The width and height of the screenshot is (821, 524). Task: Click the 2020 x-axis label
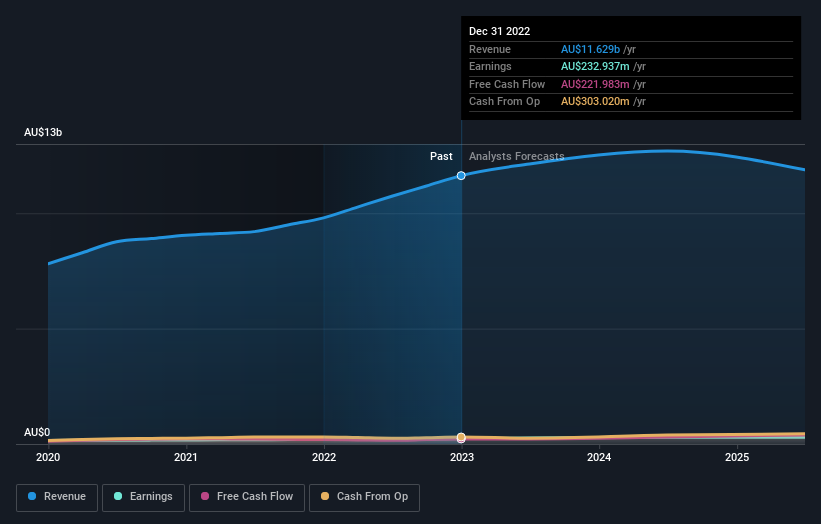tap(48, 457)
